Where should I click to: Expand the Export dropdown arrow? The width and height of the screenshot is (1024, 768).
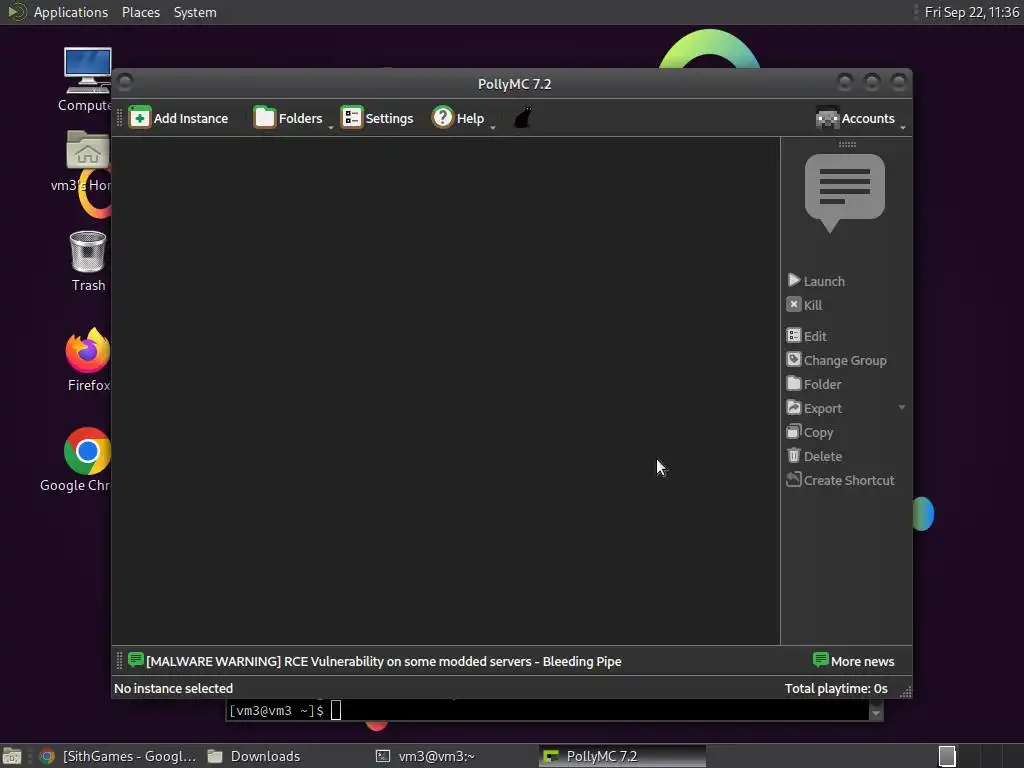pos(902,408)
